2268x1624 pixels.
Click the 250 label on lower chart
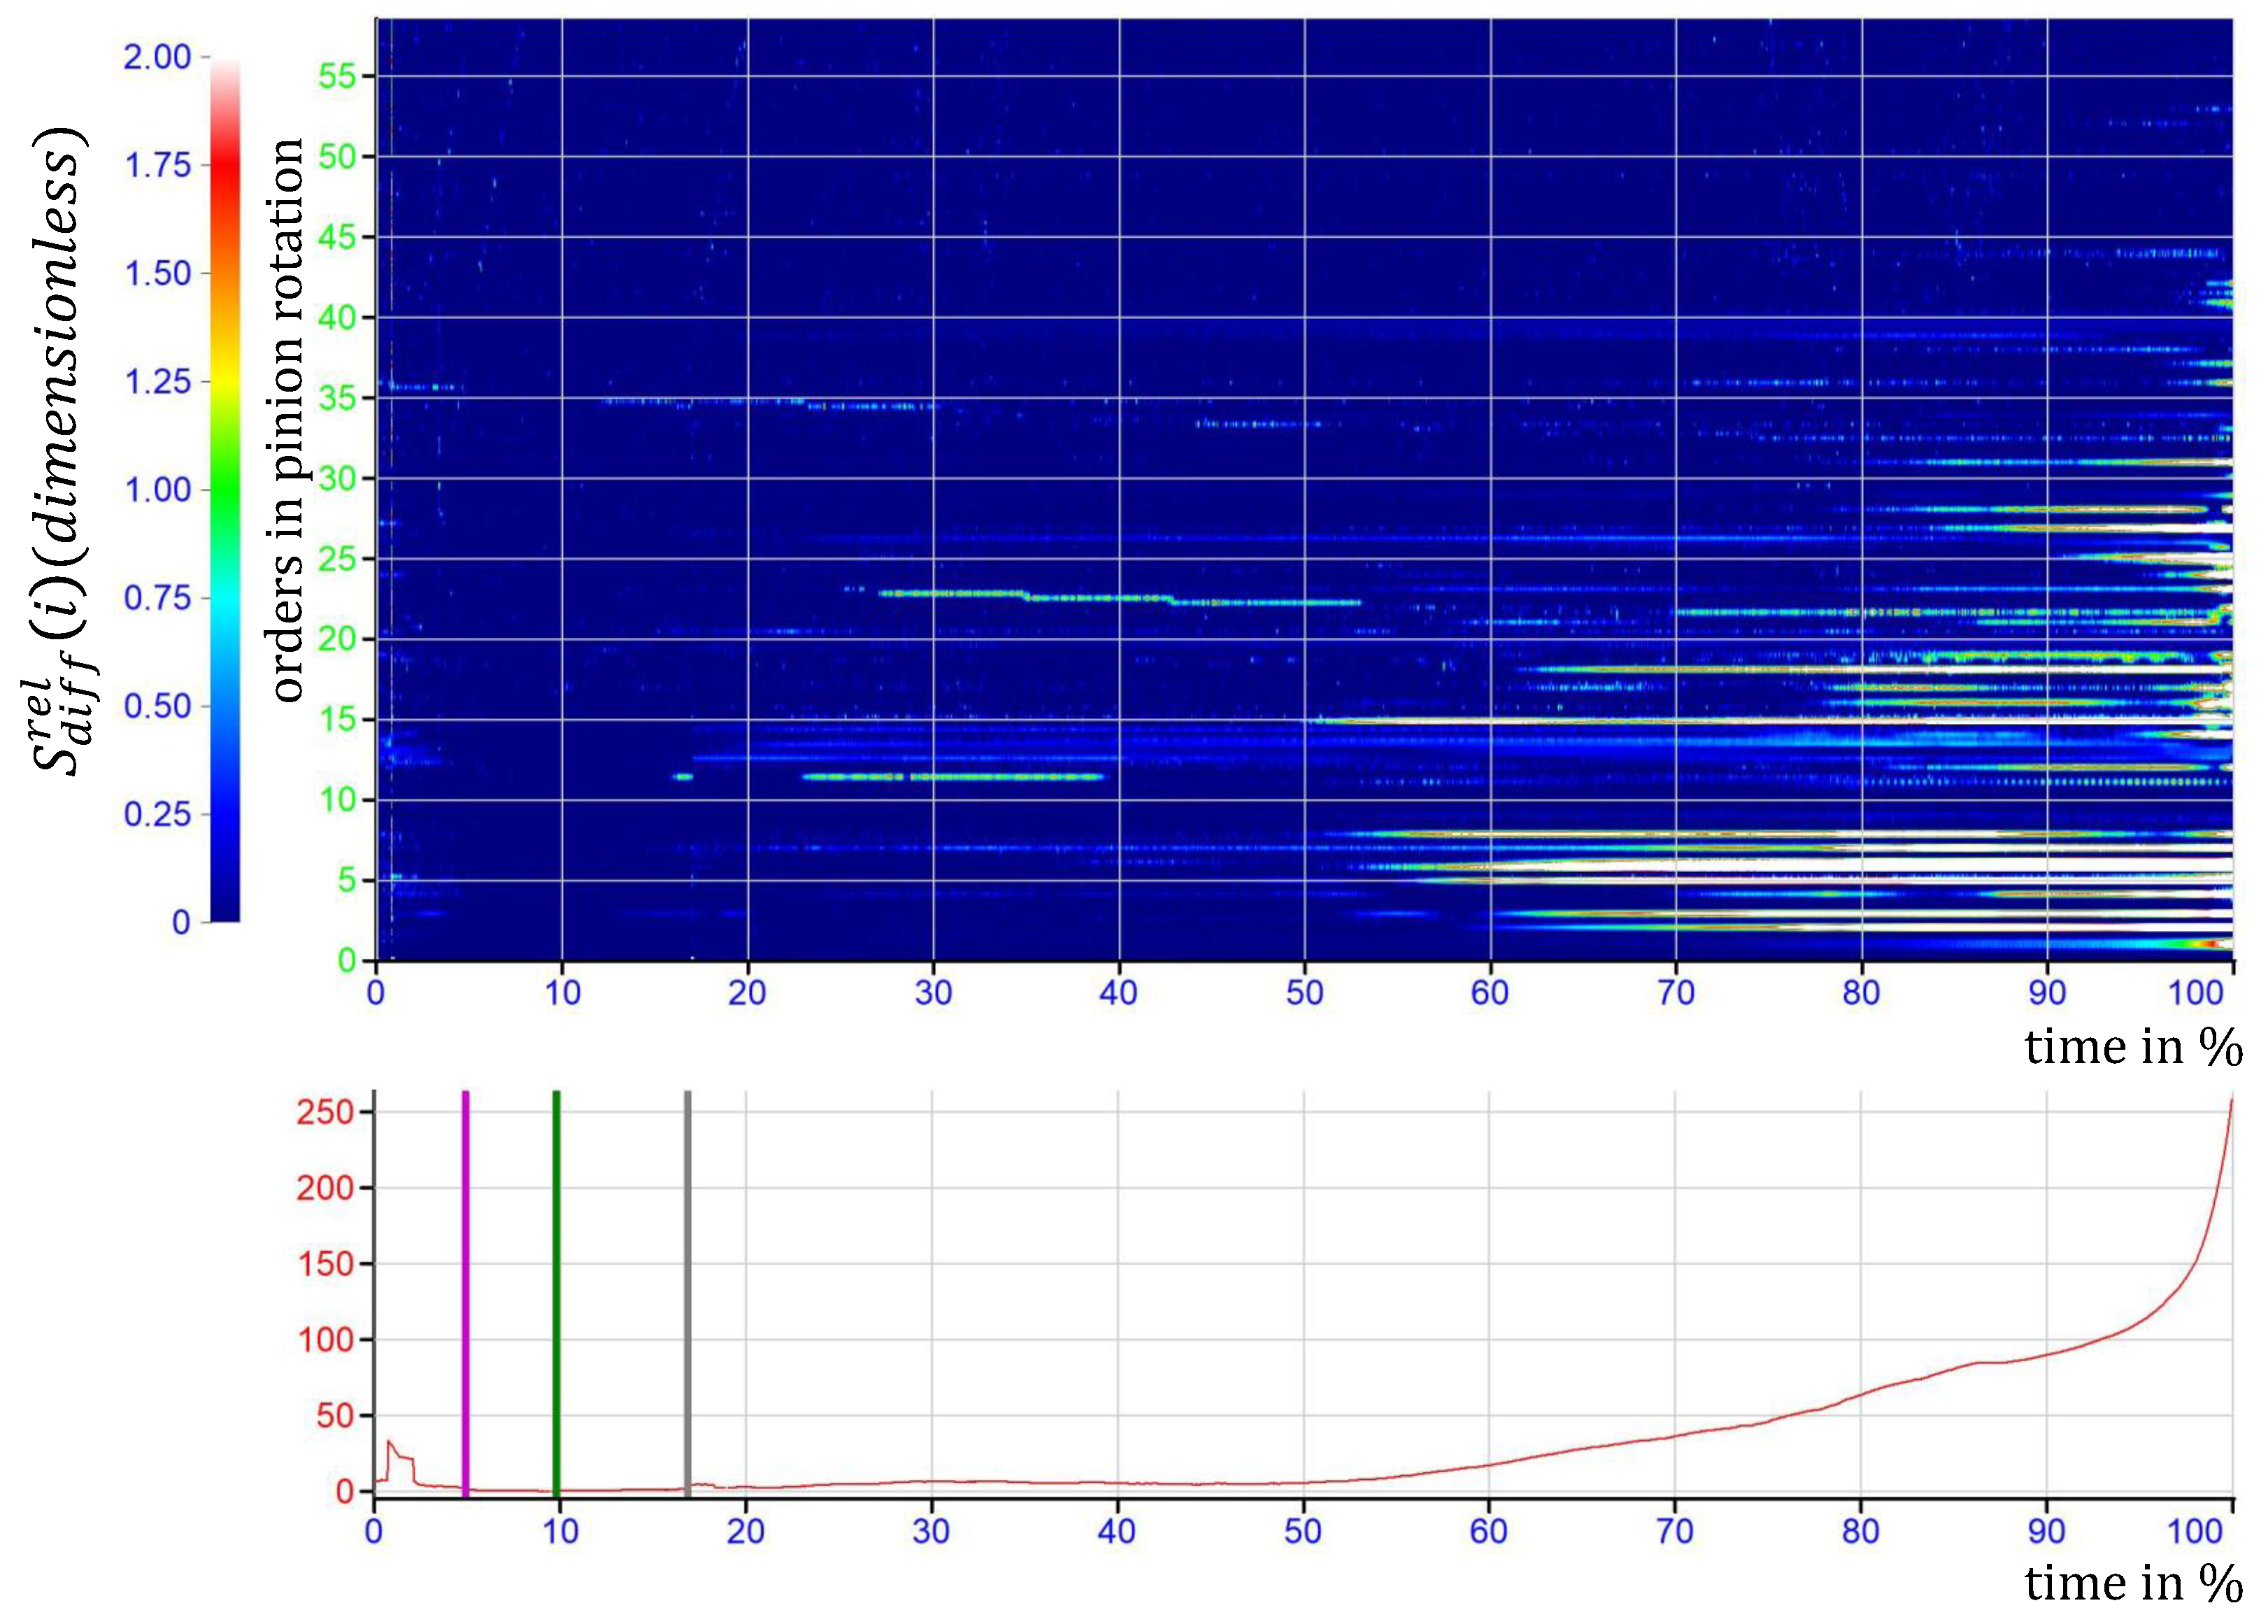coord(325,1112)
